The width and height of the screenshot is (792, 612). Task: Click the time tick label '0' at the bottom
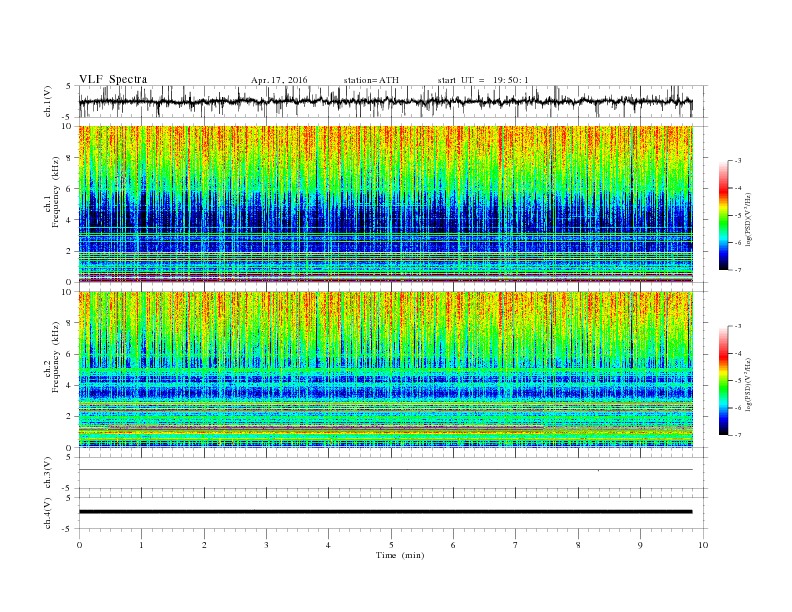click(x=79, y=545)
